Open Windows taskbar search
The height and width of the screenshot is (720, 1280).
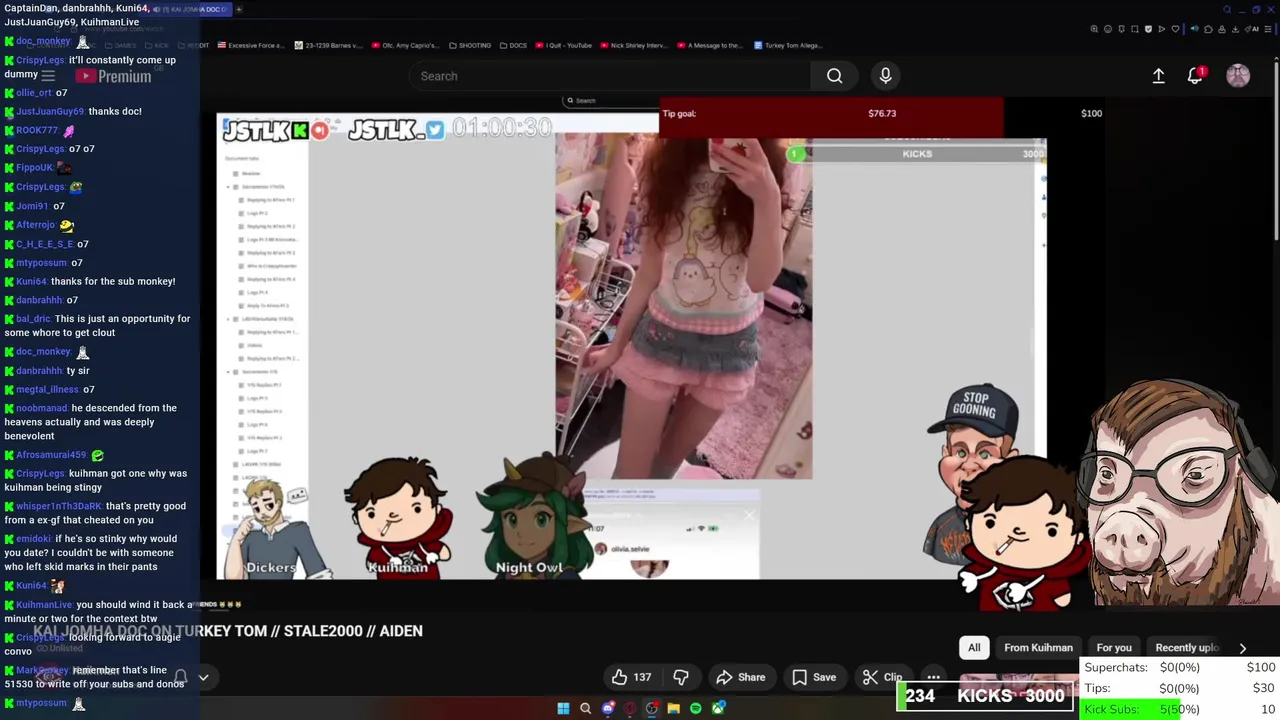point(585,709)
